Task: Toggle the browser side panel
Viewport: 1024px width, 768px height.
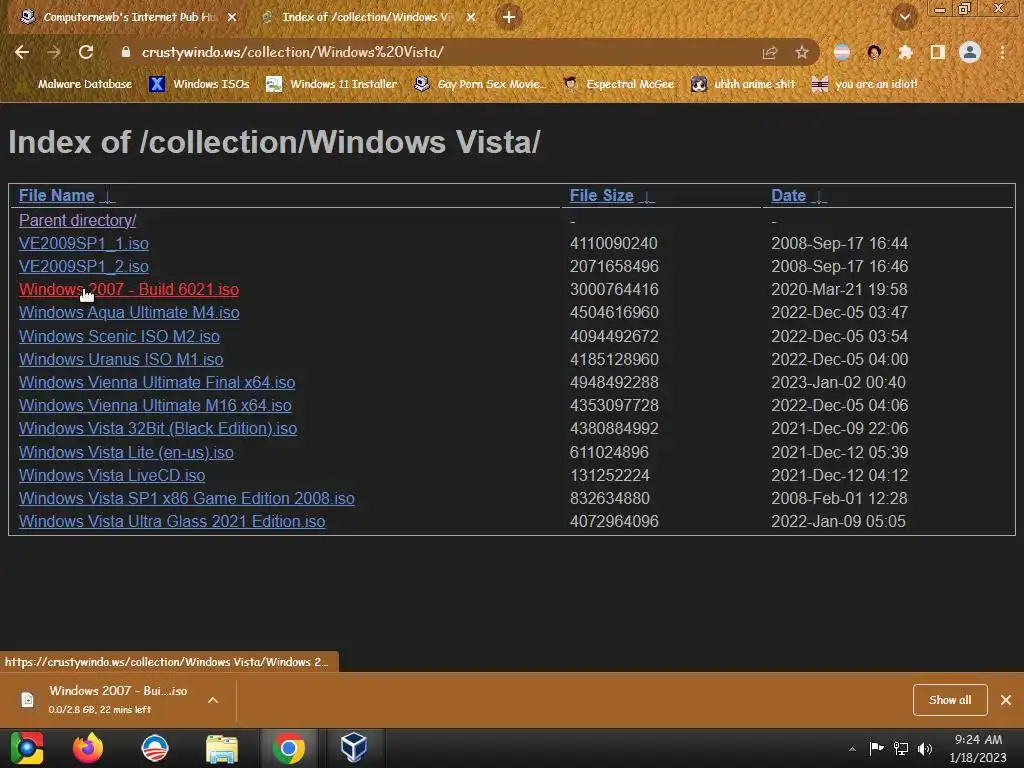Action: pyautogui.click(x=938, y=52)
